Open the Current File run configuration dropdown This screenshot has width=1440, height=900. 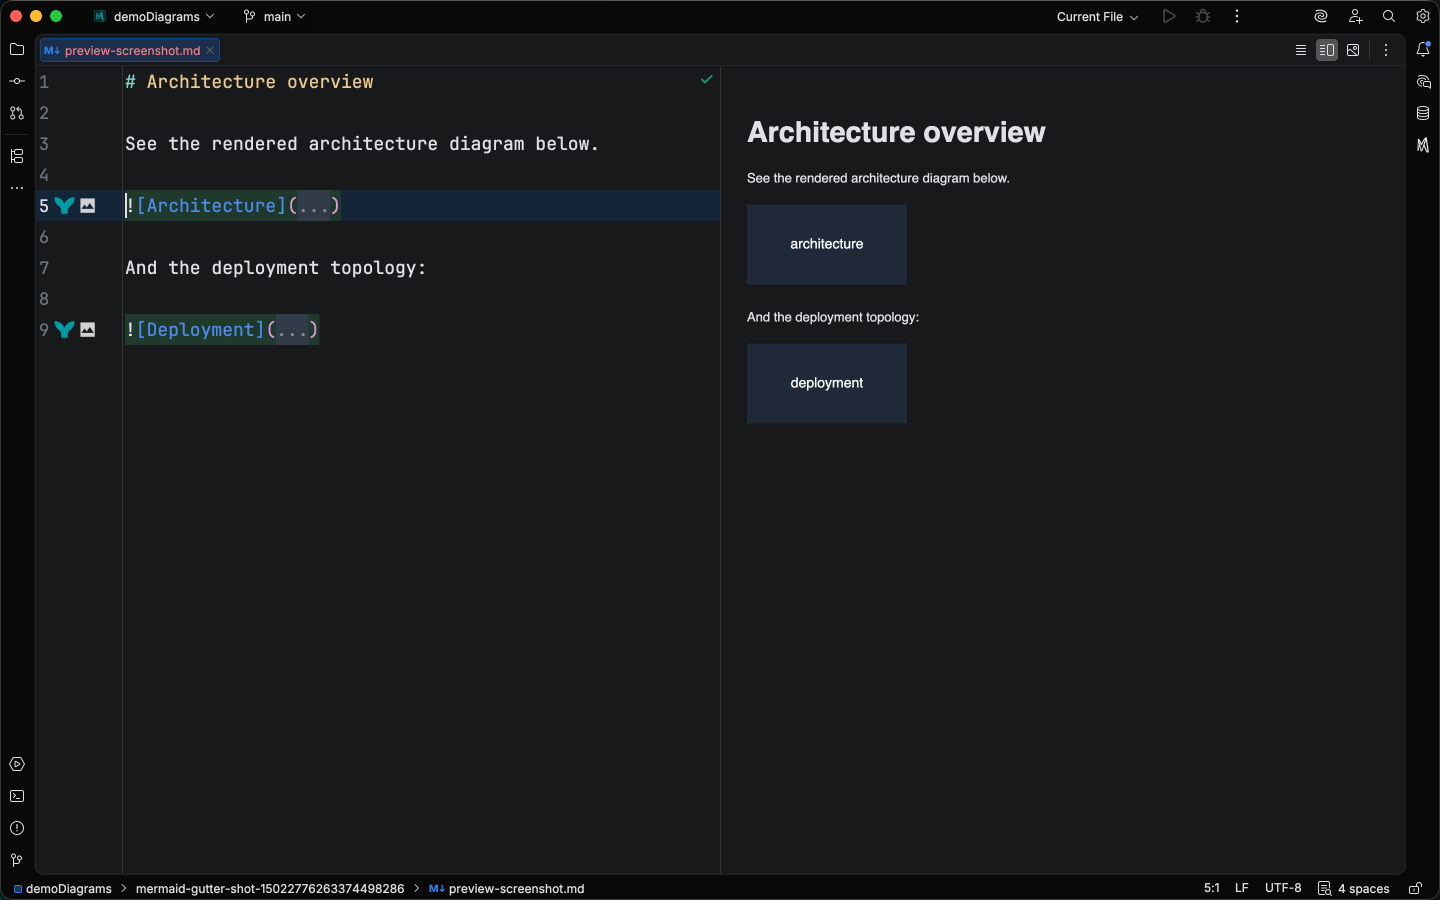pyautogui.click(x=1097, y=16)
